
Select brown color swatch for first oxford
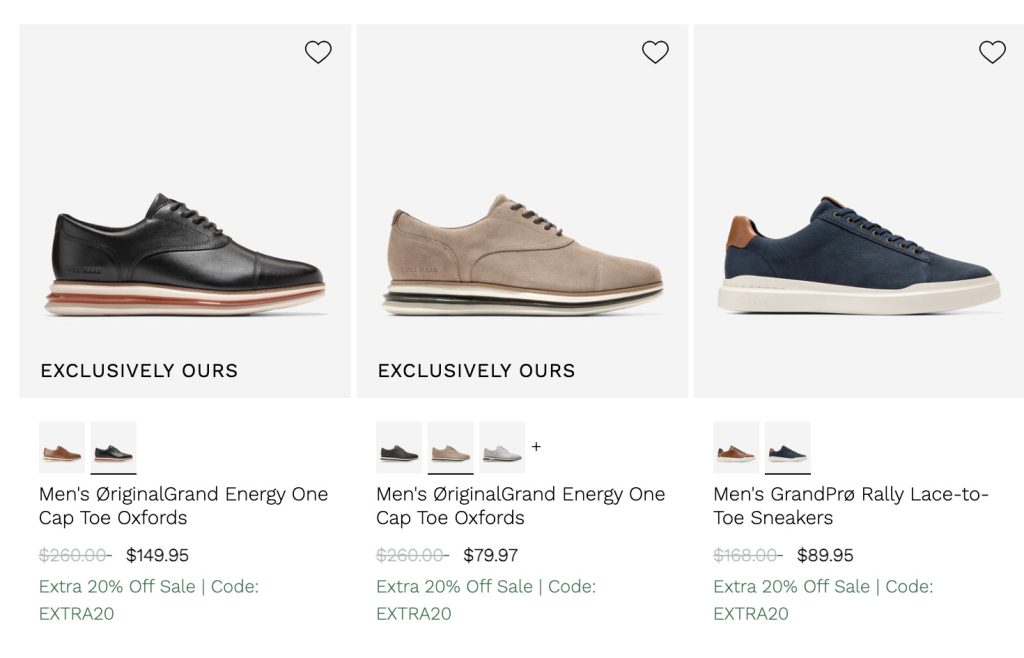point(62,447)
